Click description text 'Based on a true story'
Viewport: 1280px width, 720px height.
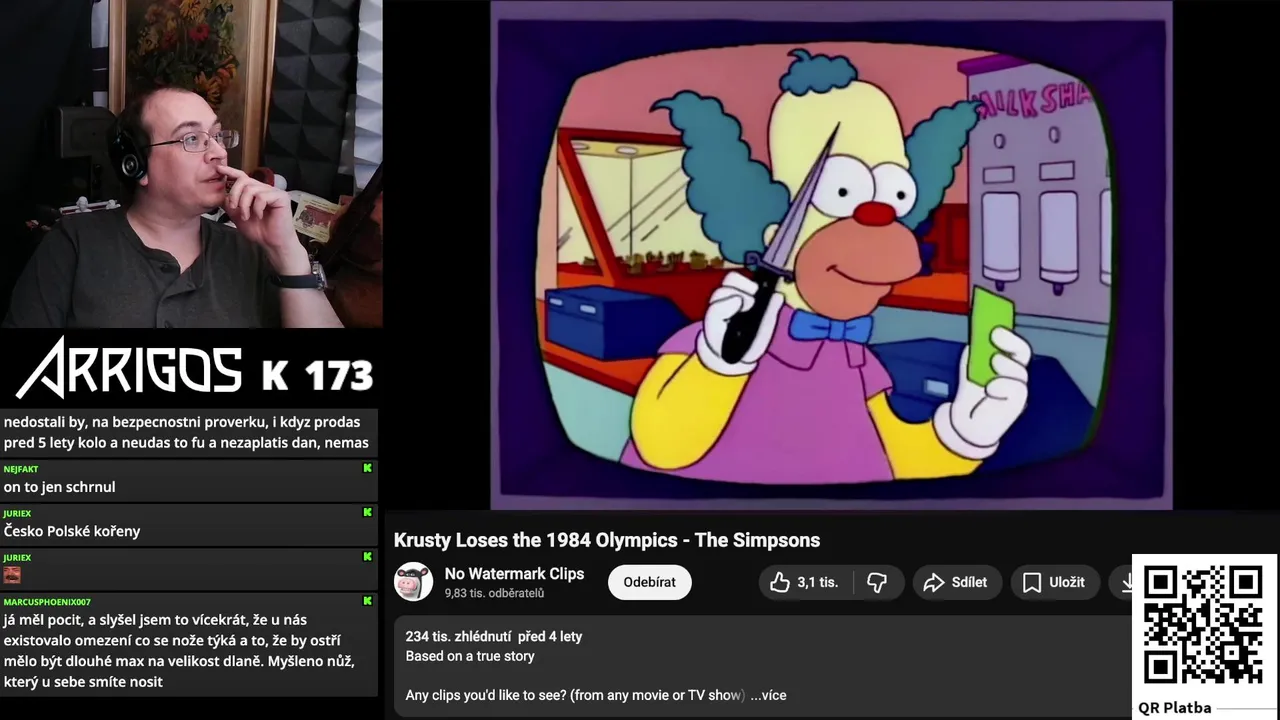[470, 656]
